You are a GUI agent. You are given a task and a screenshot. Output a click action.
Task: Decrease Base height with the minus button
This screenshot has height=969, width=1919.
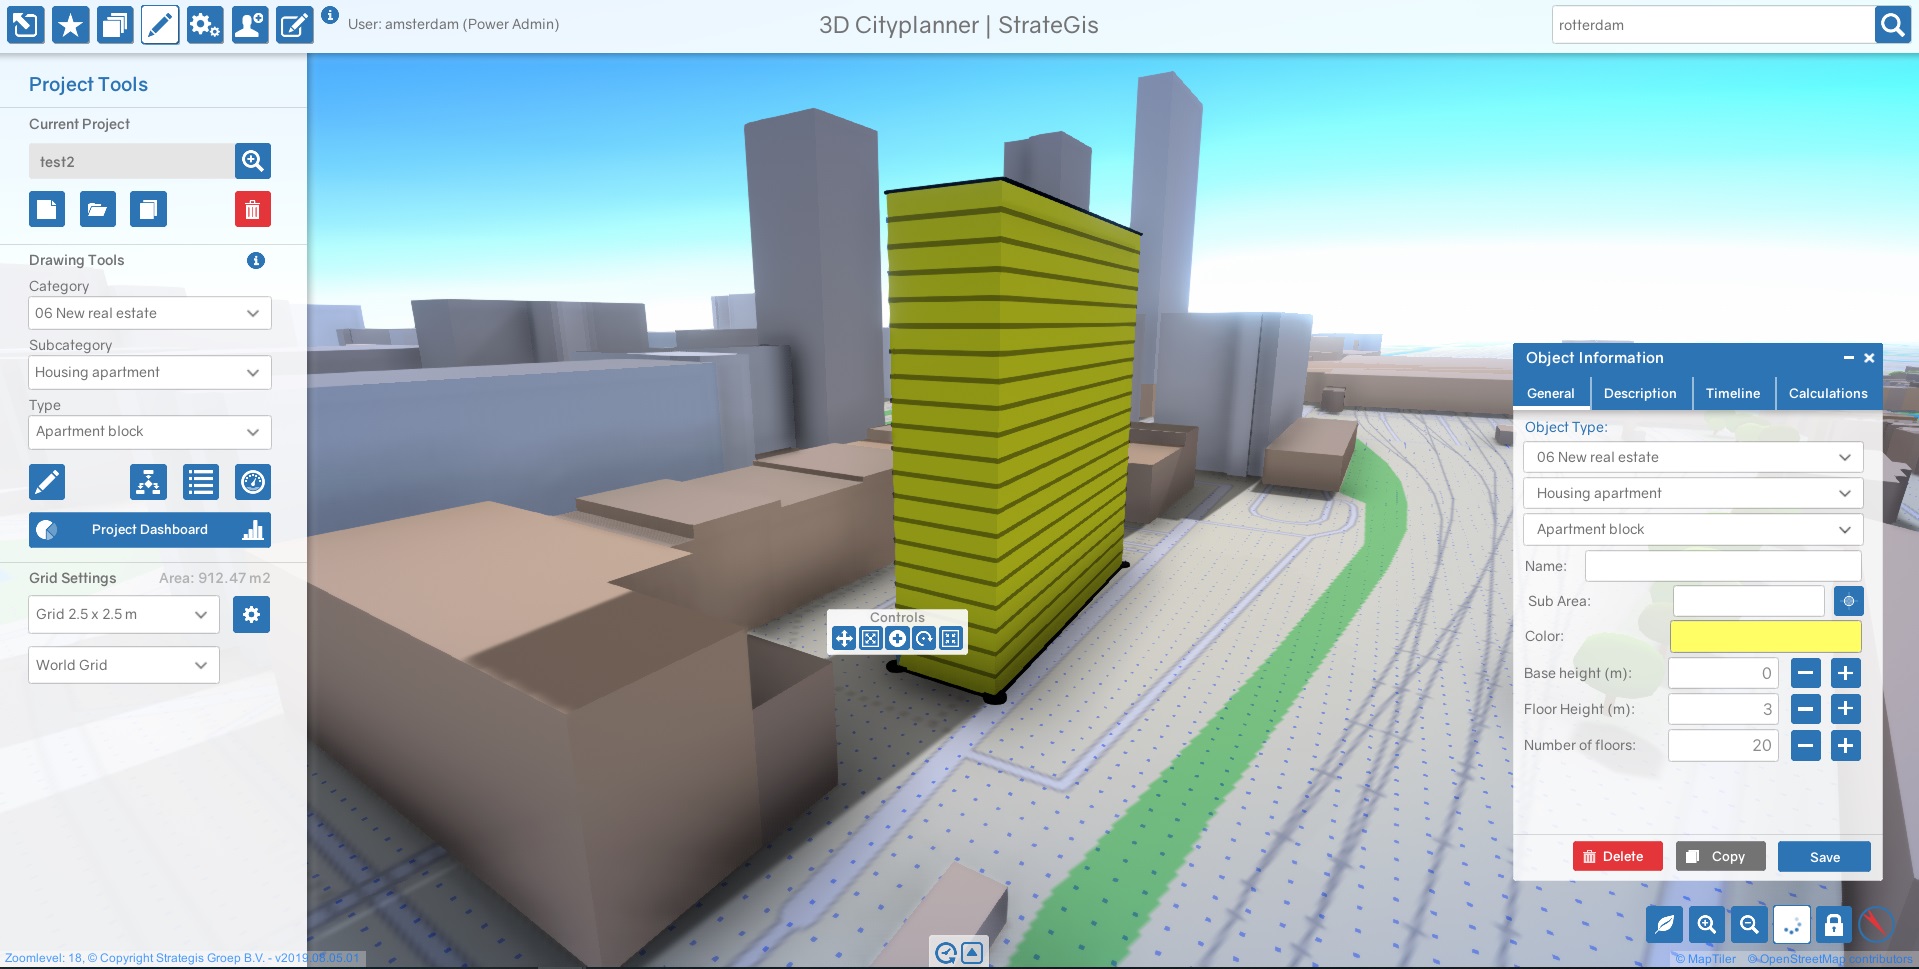pyautogui.click(x=1806, y=673)
